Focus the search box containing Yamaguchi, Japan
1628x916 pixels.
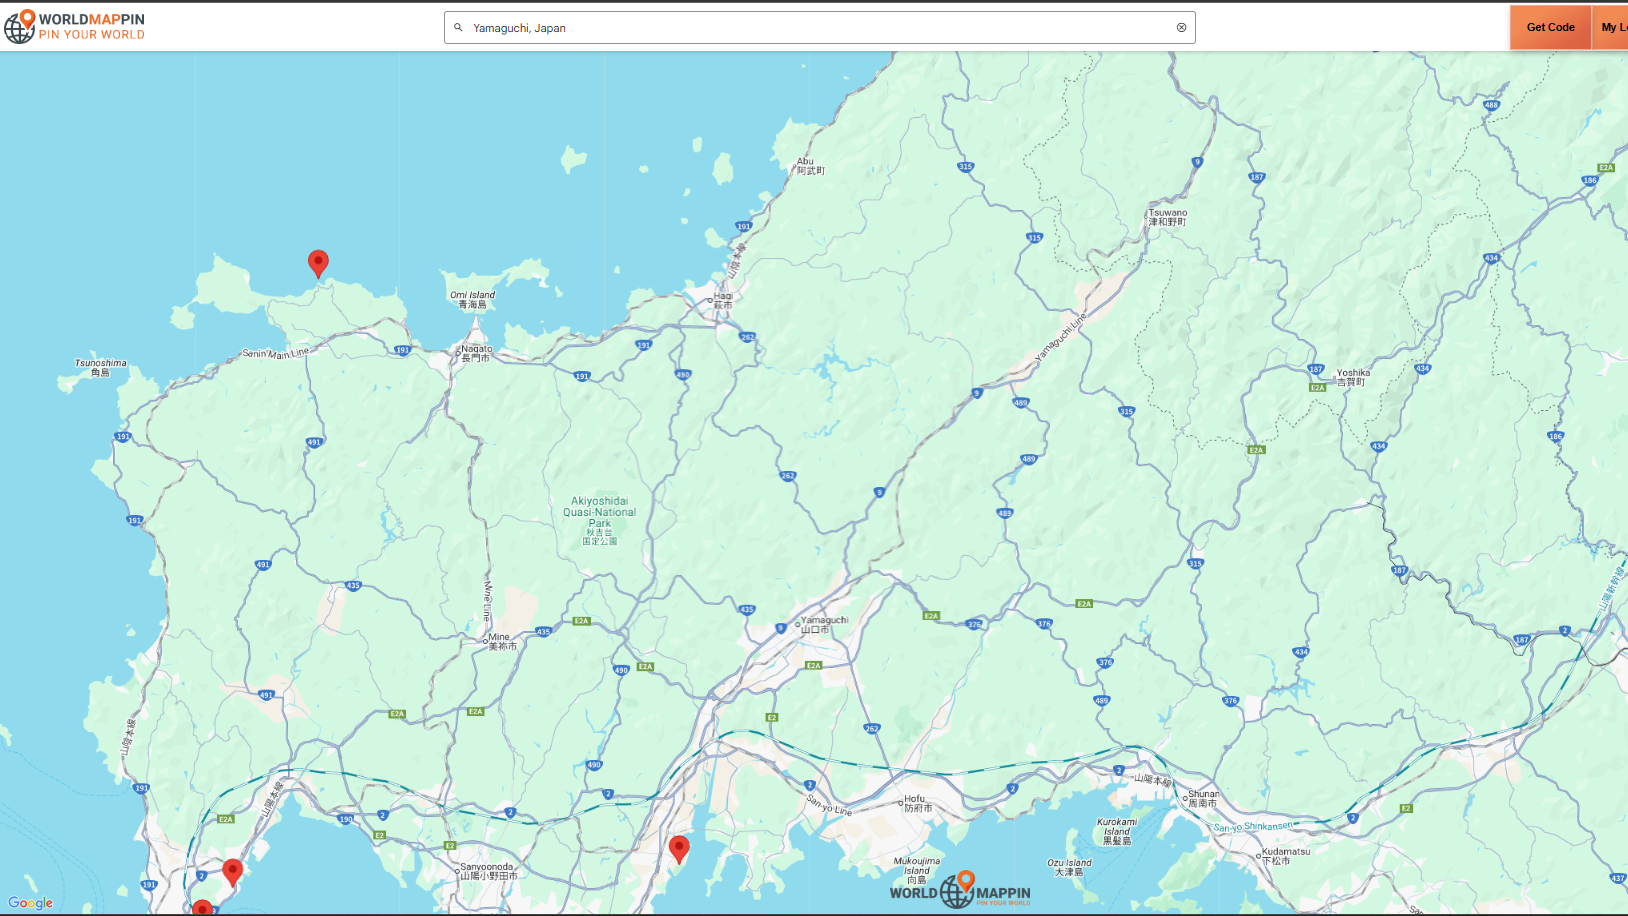820,28
